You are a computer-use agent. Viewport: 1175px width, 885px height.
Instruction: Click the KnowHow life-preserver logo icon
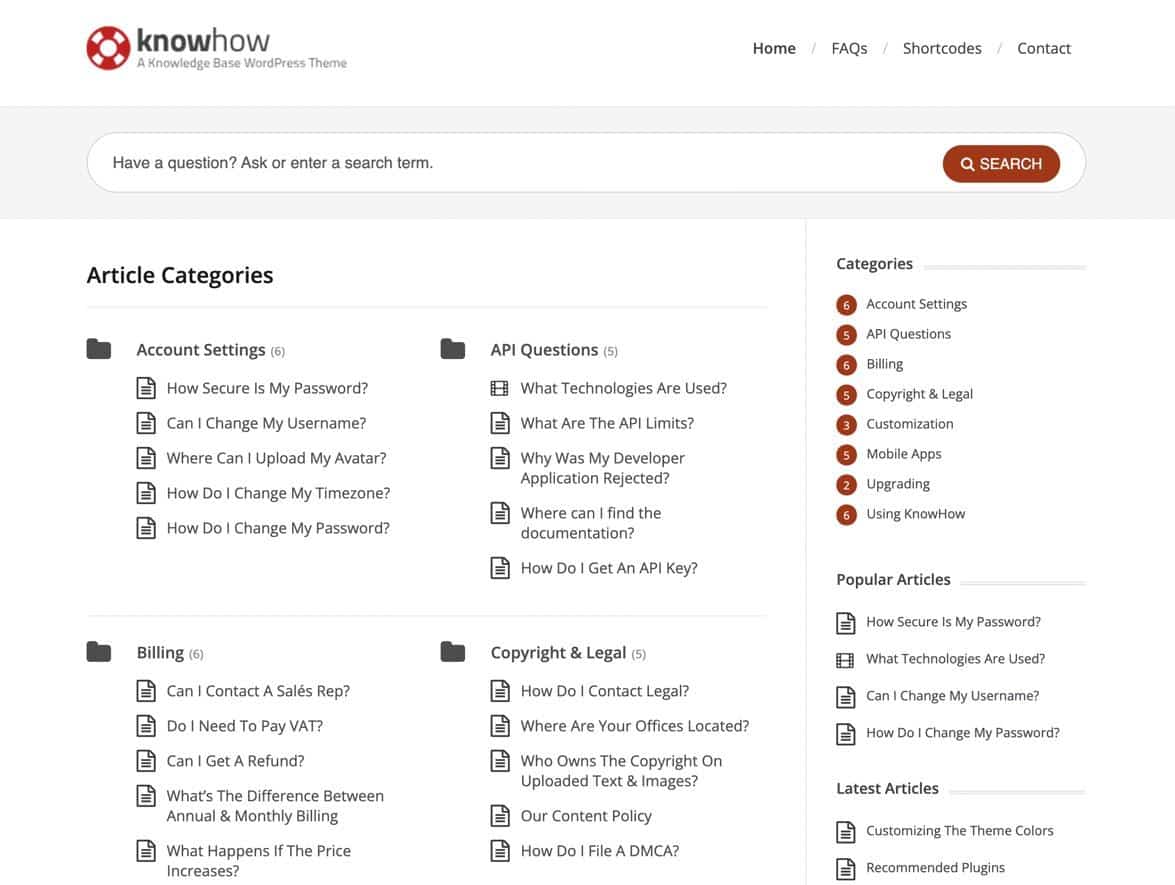(108, 47)
